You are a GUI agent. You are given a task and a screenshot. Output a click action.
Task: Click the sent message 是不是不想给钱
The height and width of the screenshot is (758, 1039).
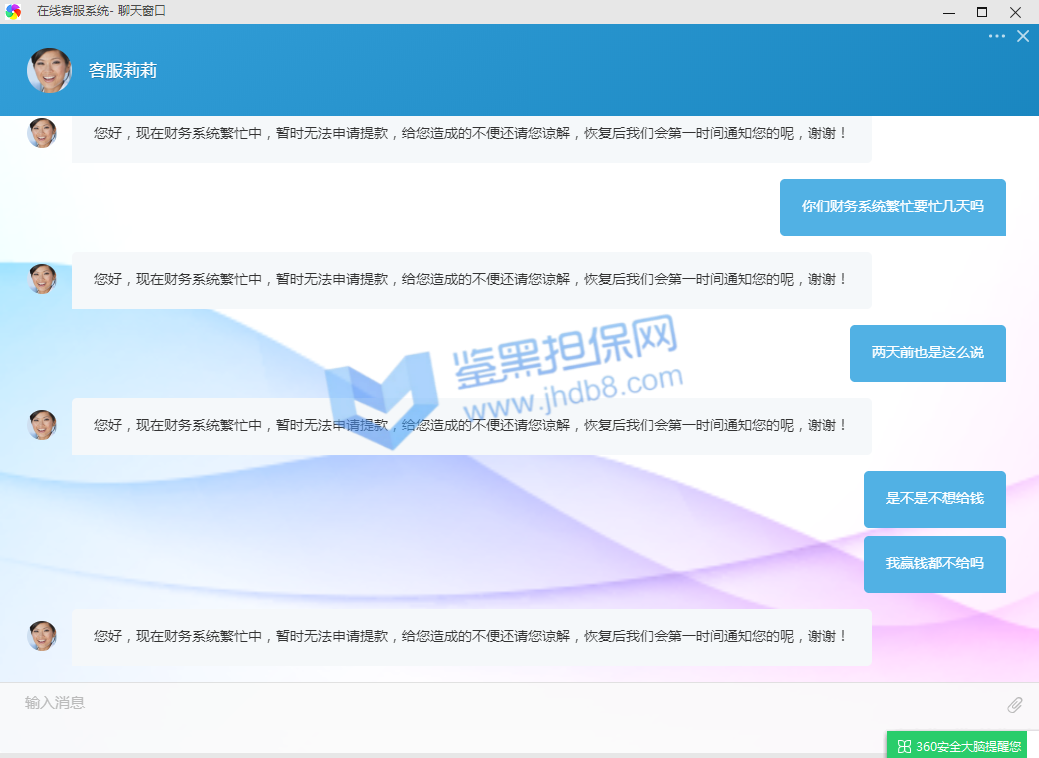(x=934, y=499)
